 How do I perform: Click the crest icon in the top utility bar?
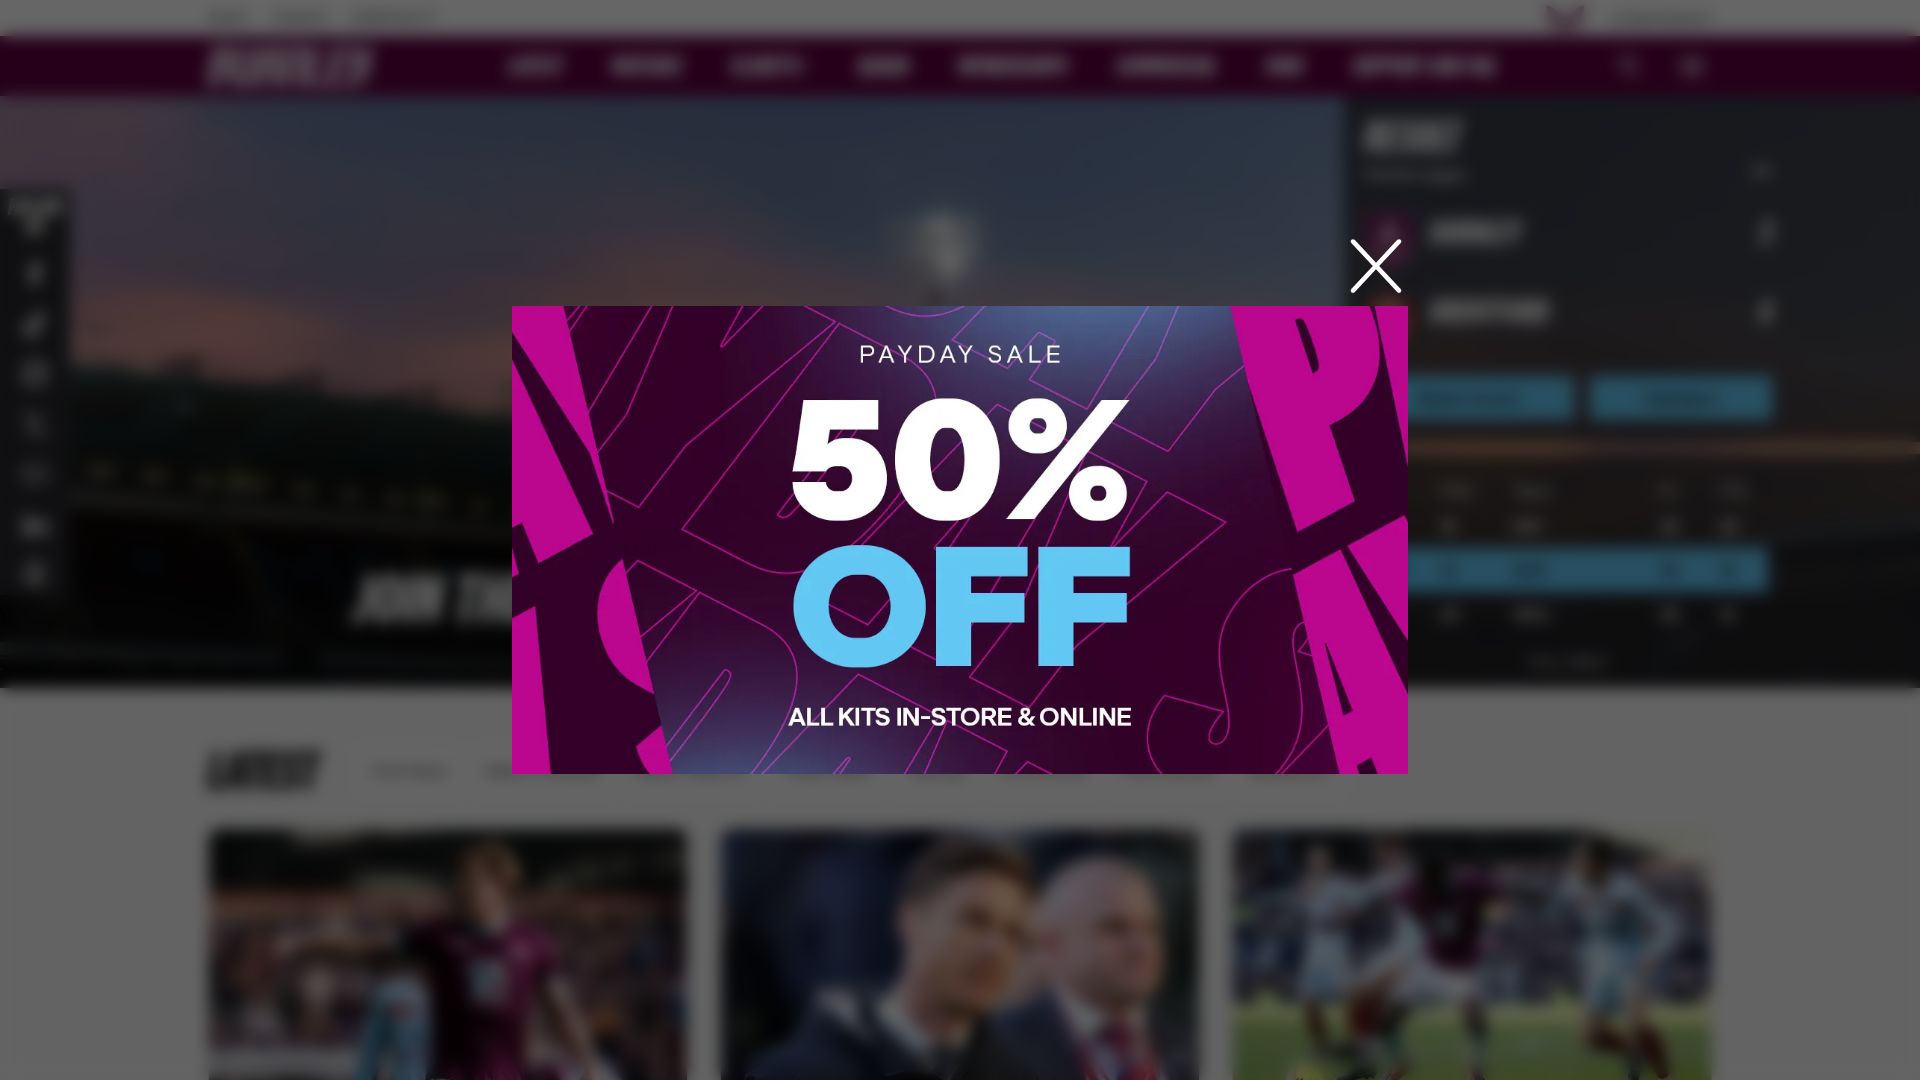1564,17
